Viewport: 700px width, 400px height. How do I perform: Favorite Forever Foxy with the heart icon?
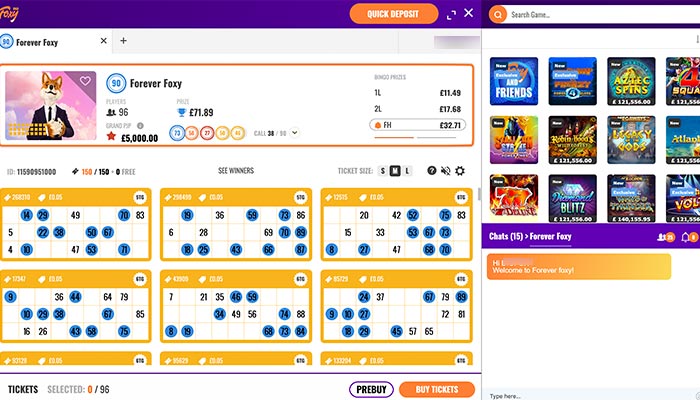coord(86,81)
